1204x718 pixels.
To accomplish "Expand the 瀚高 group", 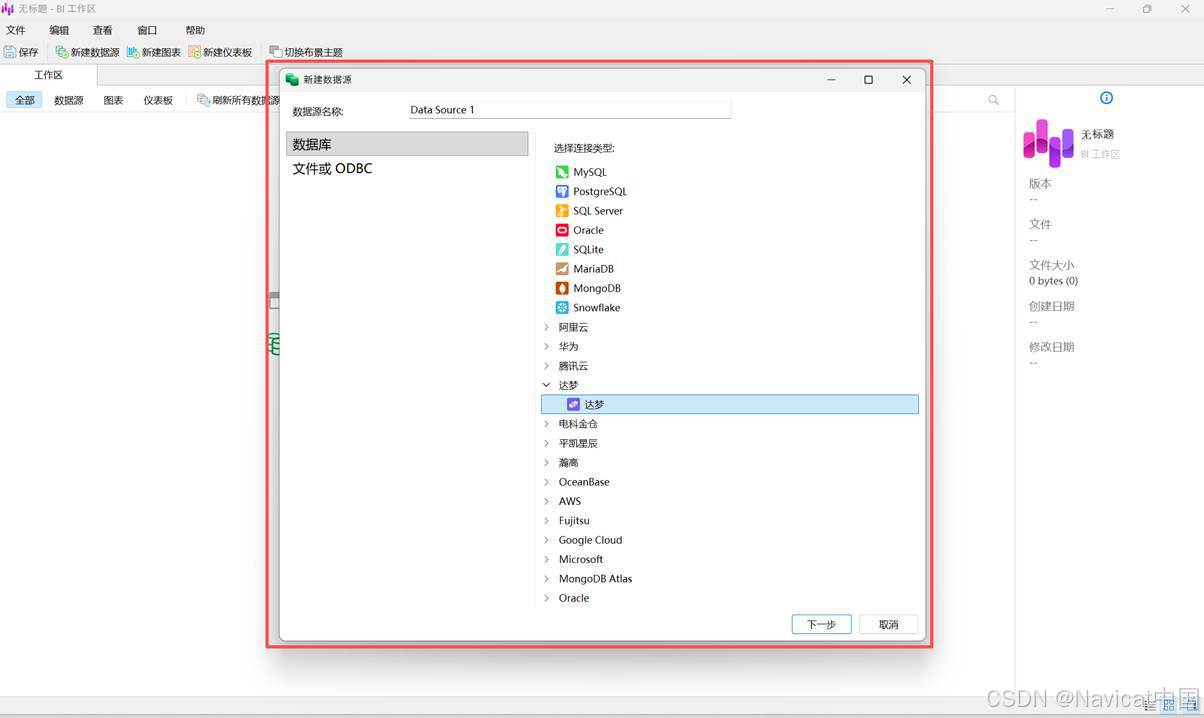I will coord(546,463).
